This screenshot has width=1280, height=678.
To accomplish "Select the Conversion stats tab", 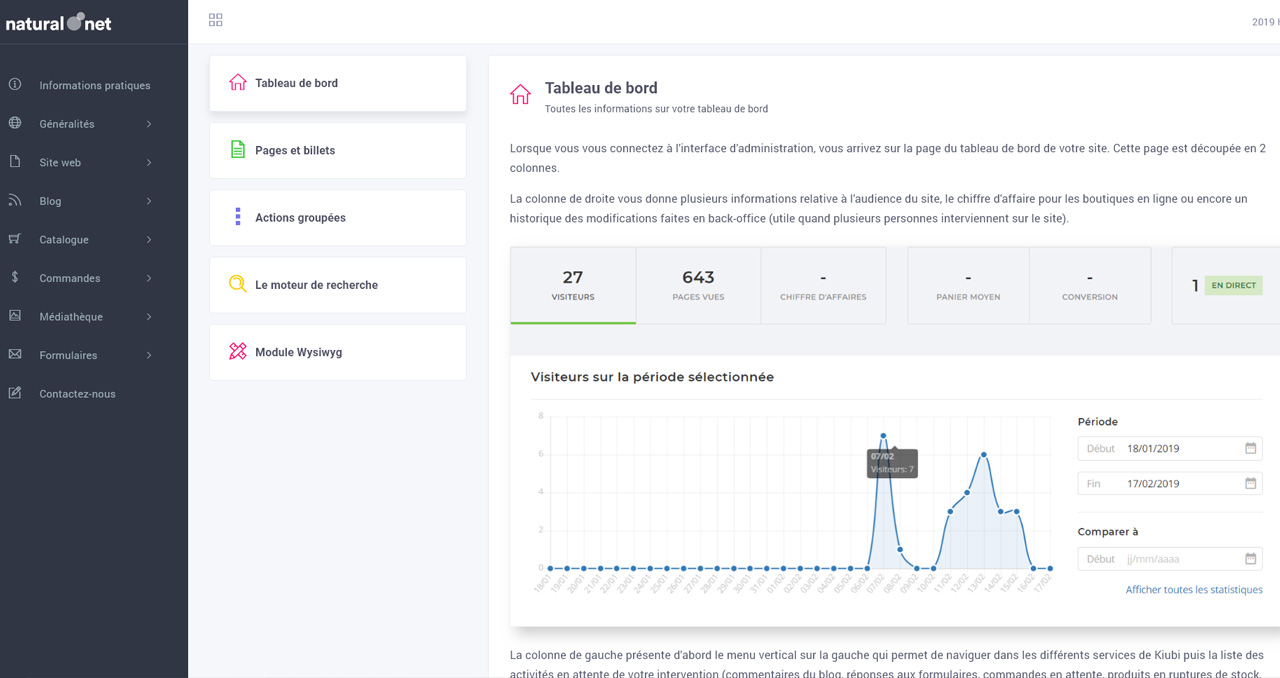I will click(1090, 285).
